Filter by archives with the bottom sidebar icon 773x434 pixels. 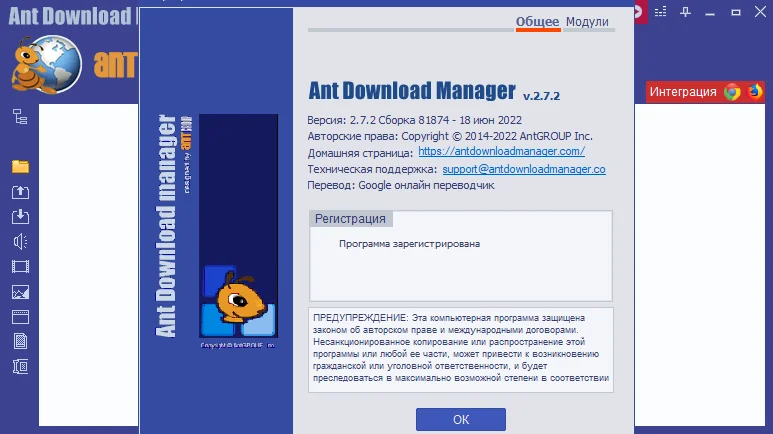pos(20,366)
